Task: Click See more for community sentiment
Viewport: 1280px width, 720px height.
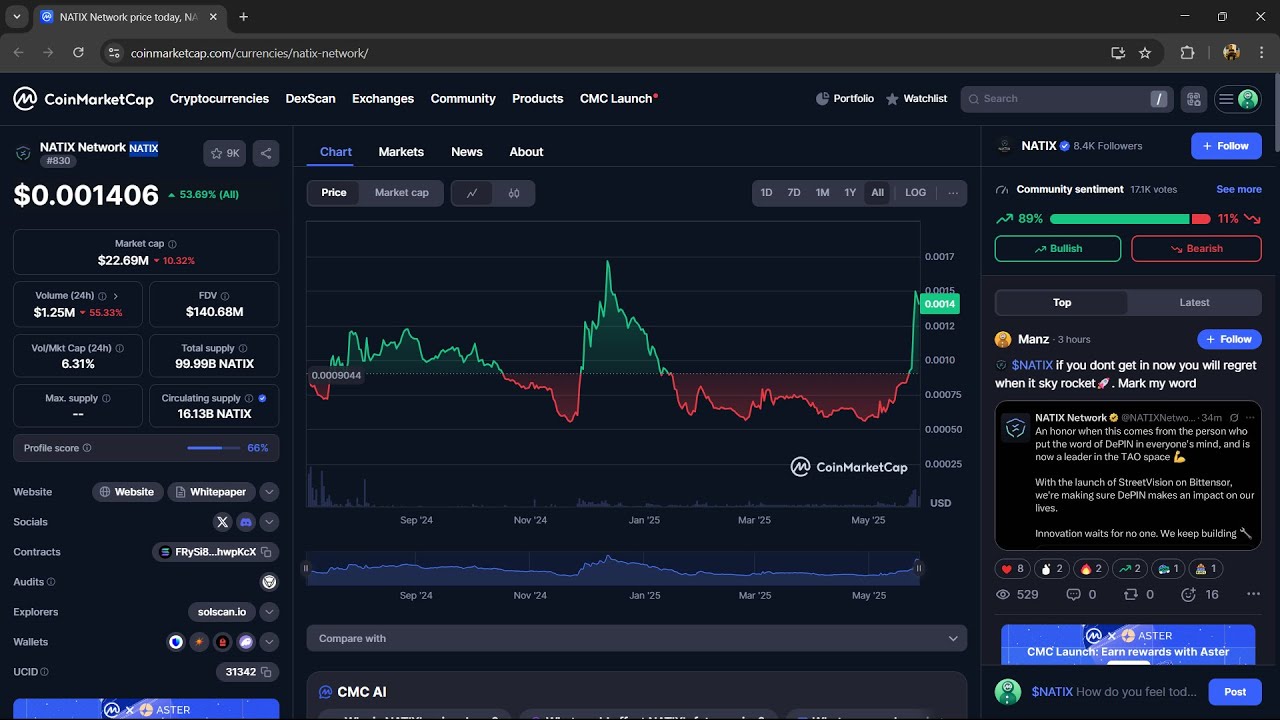Action: point(1239,189)
